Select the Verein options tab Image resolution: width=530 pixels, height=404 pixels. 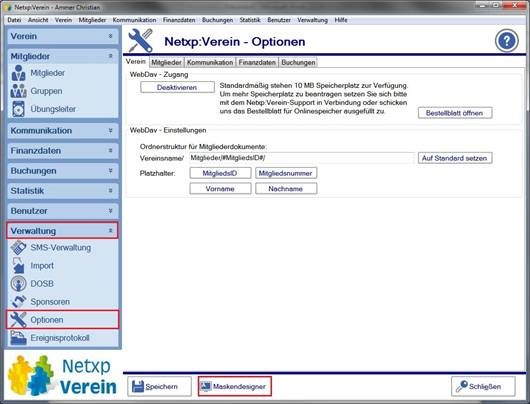coord(136,62)
